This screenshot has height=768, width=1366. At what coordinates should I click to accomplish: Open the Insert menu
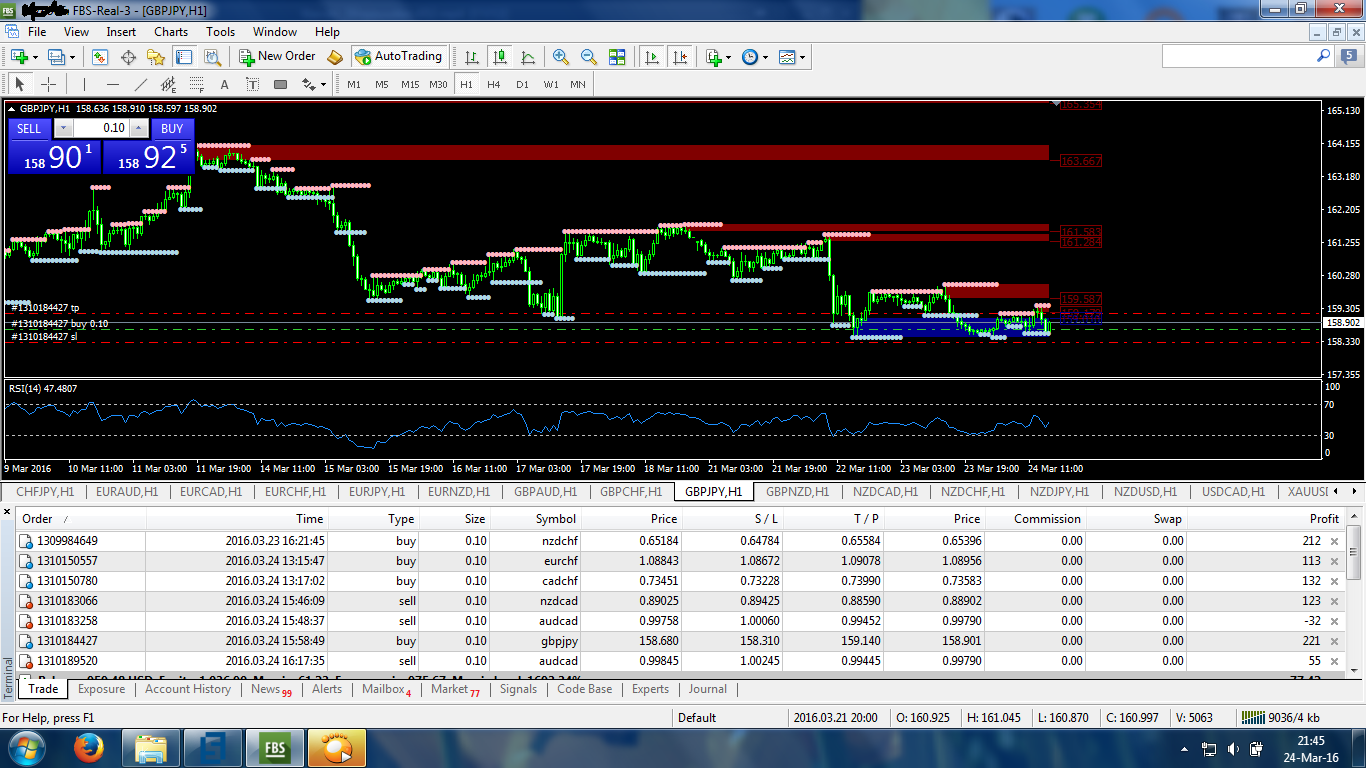point(121,32)
